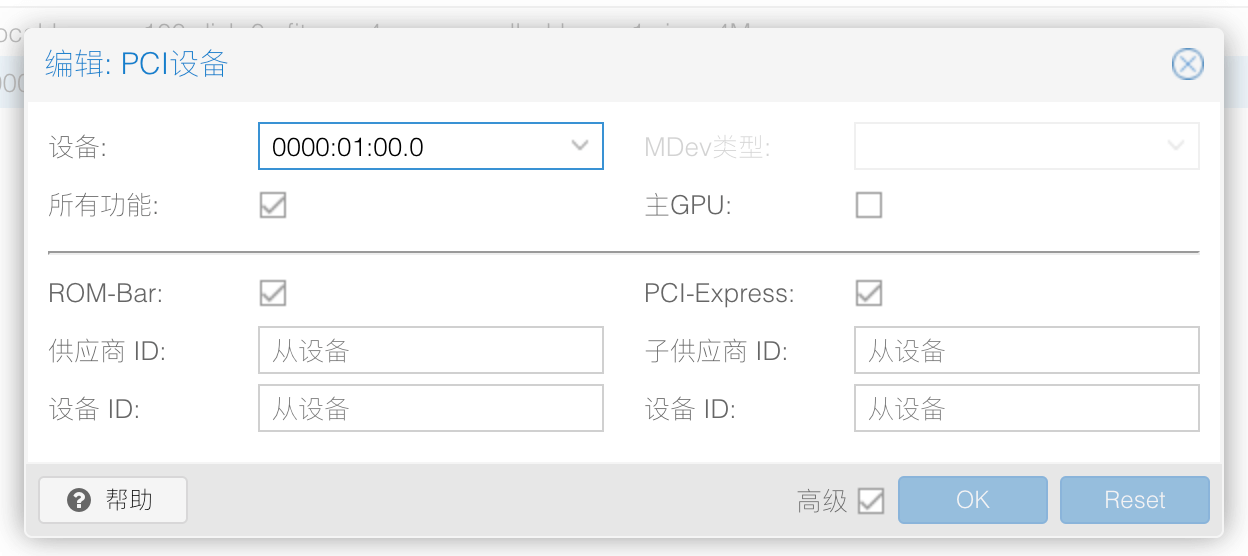Viewport: 1248px width, 556px height.
Task: Enable the 主GPU checkbox
Action: tap(869, 205)
